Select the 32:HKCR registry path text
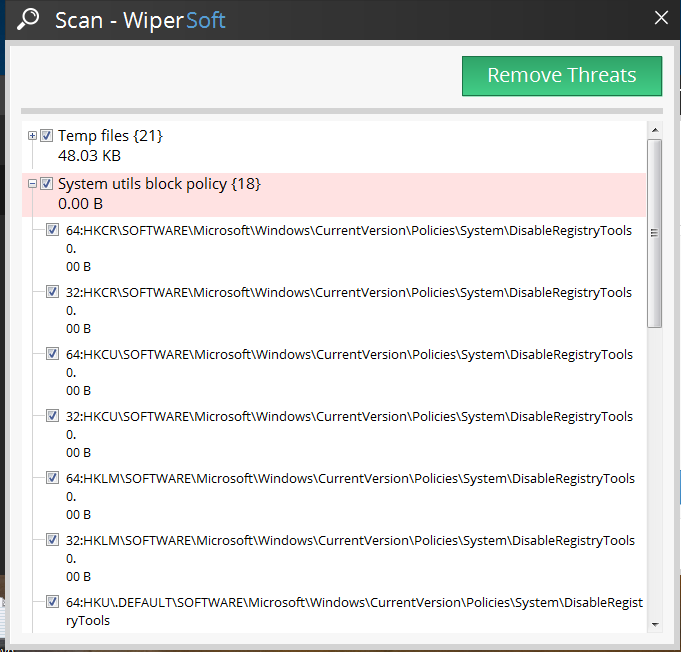Screen dimensions: 681x652 pos(349,293)
